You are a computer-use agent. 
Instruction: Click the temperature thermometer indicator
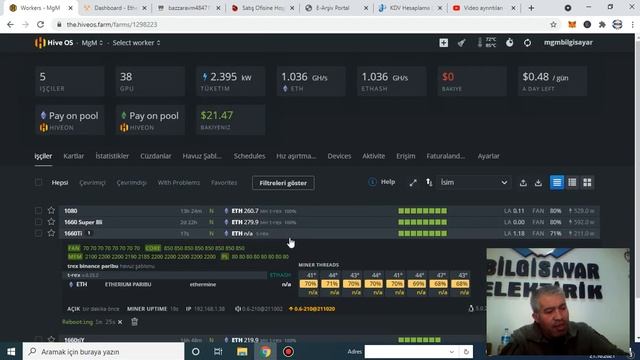coord(487,42)
